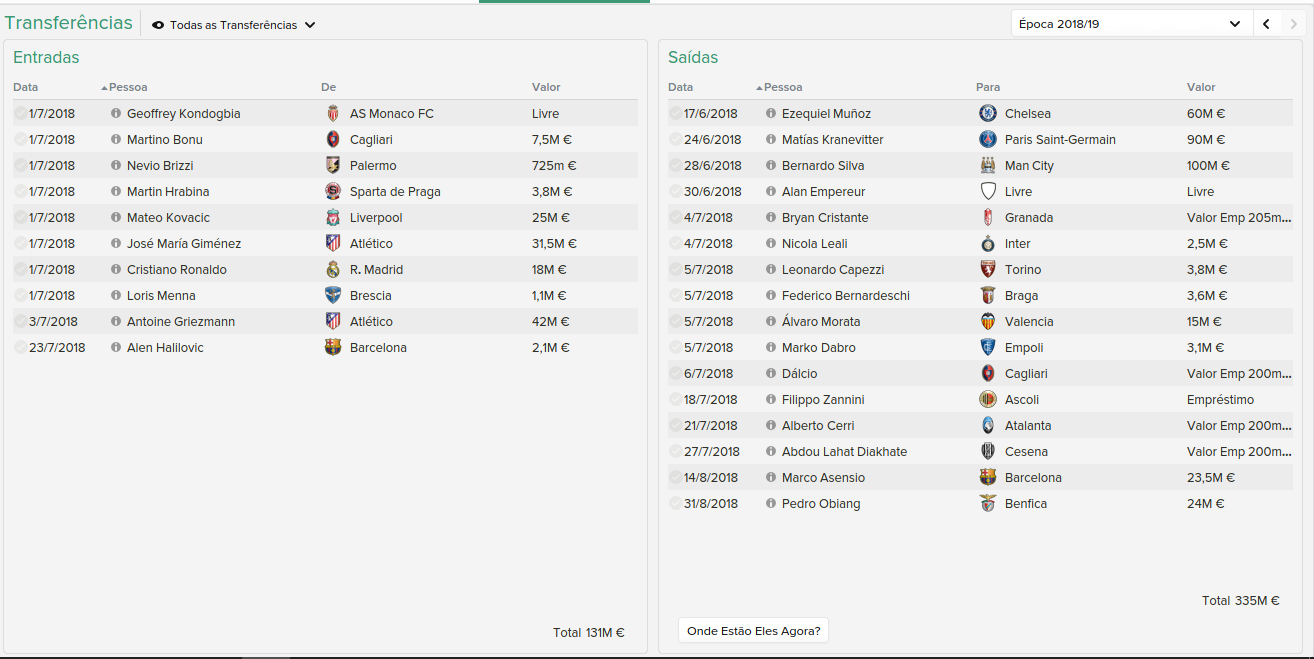
Task: Click info icon next to Antoine Griezmann
Action: [x=116, y=321]
